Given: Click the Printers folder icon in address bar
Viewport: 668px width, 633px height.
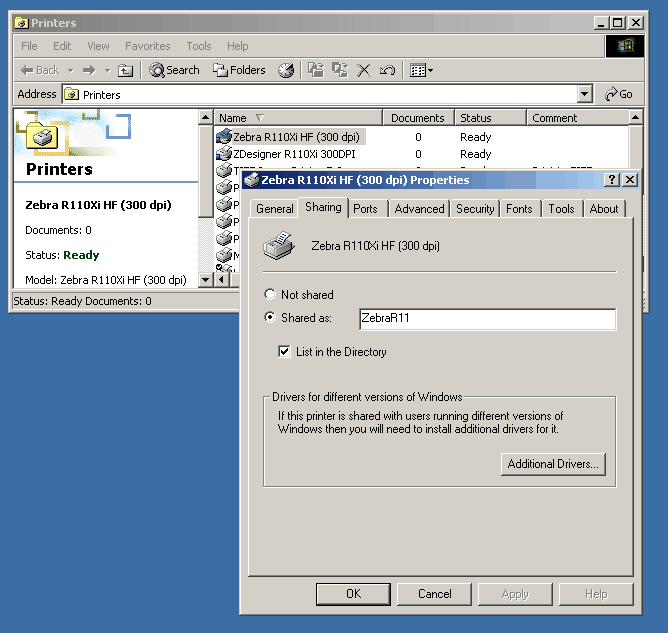Looking at the screenshot, I should tap(72, 94).
